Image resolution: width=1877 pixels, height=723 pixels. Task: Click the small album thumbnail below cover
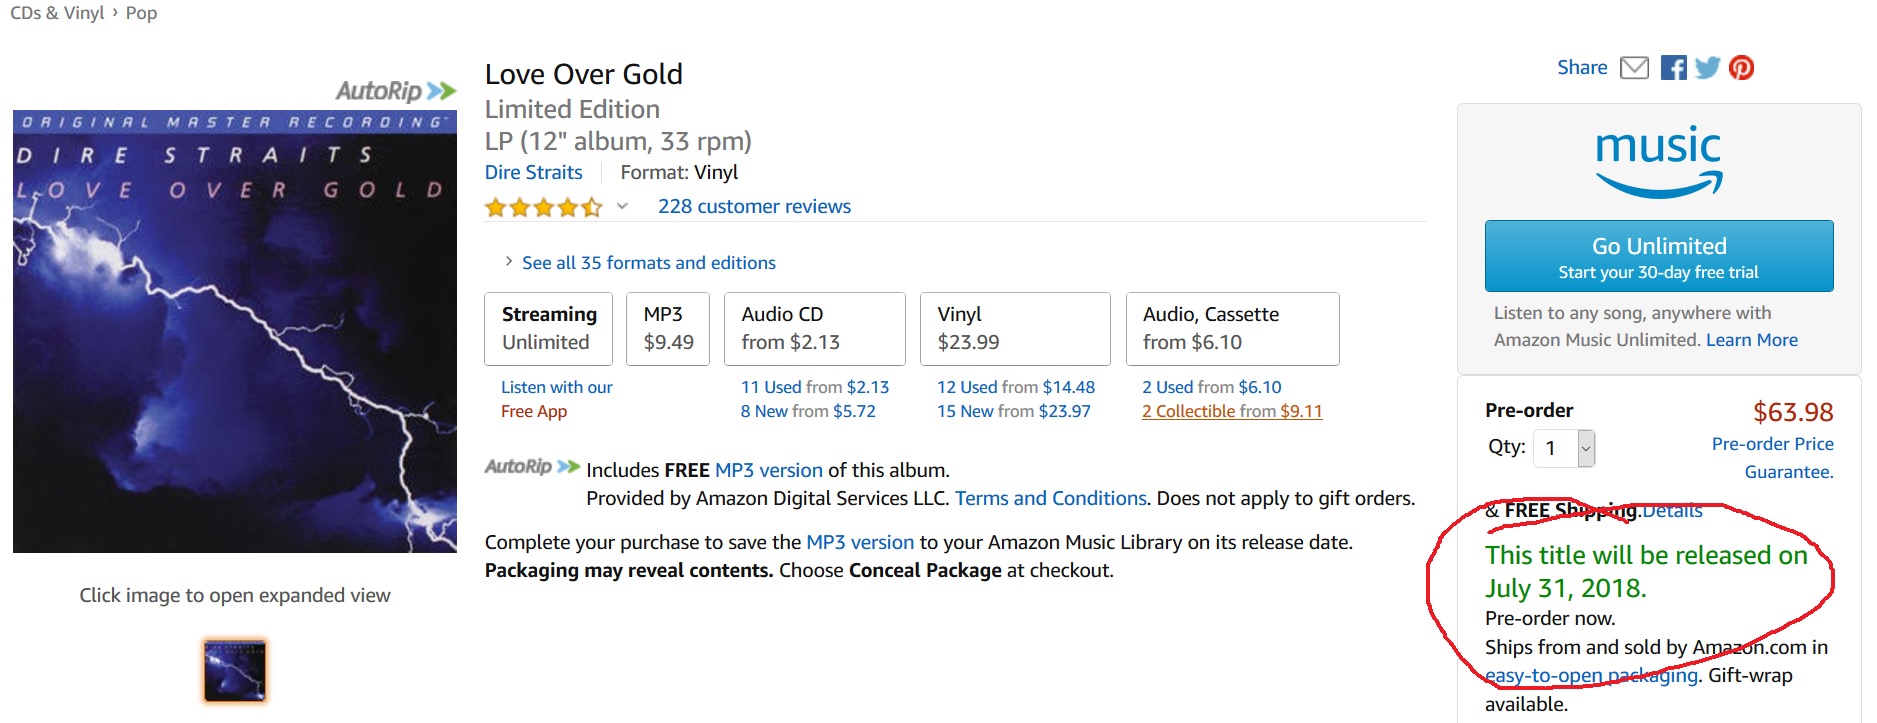(x=235, y=671)
